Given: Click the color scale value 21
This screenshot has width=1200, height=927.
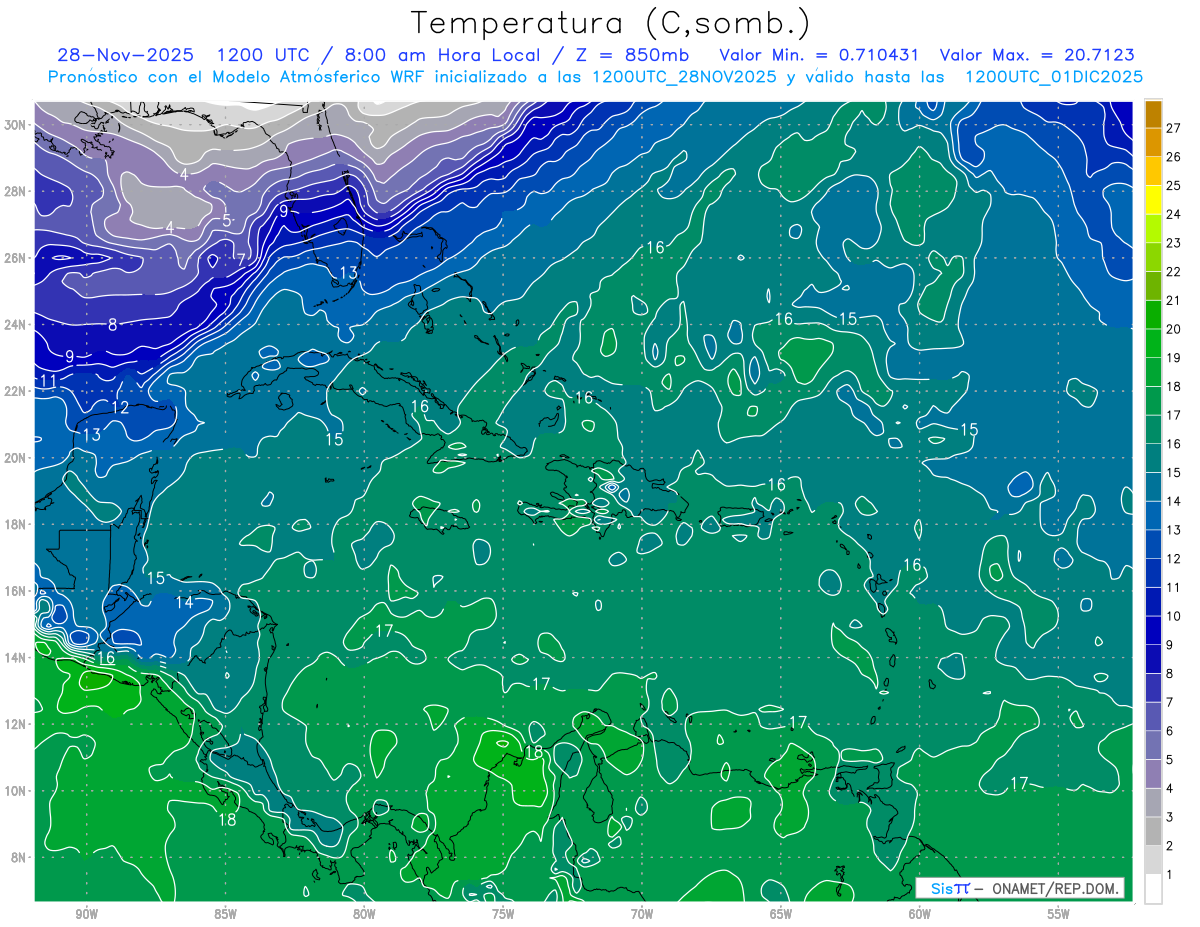Looking at the screenshot, I should click(x=1175, y=300).
